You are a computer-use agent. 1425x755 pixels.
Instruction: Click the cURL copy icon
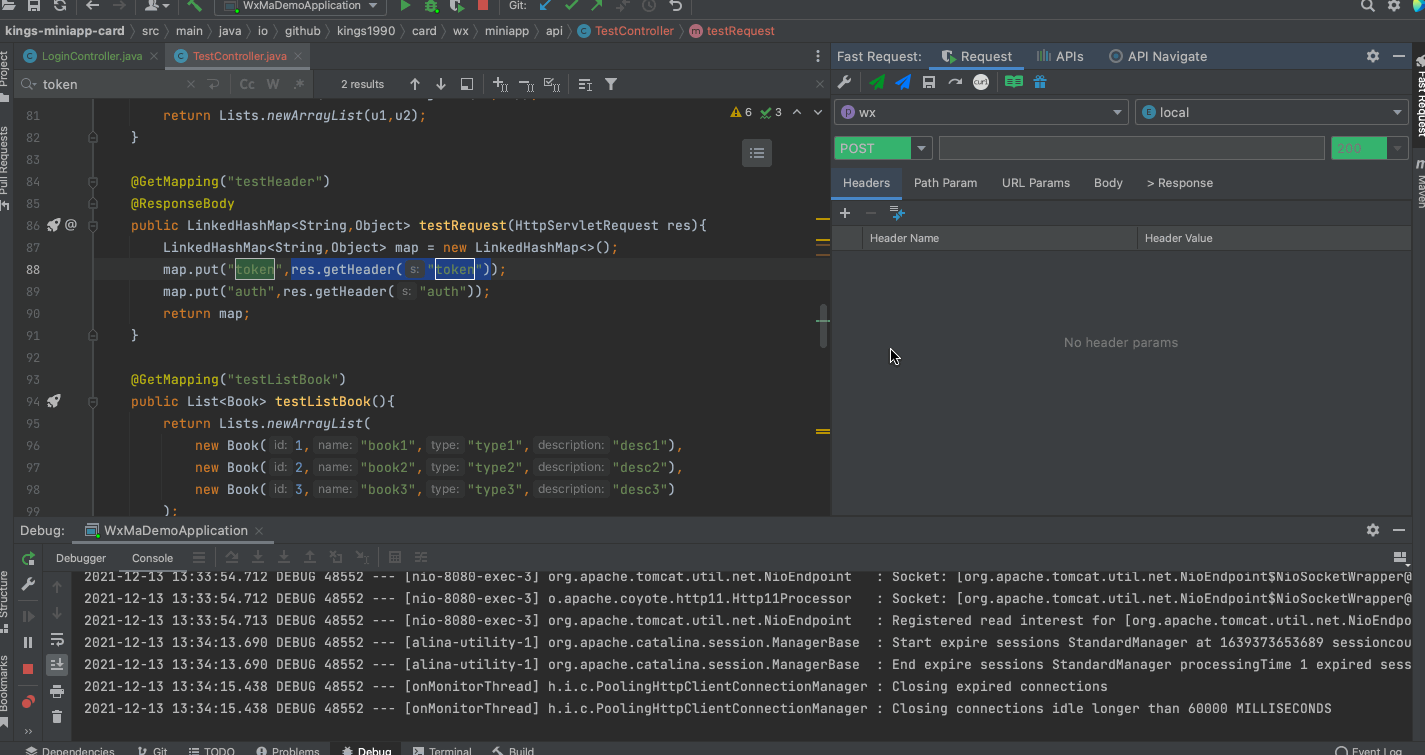981,83
